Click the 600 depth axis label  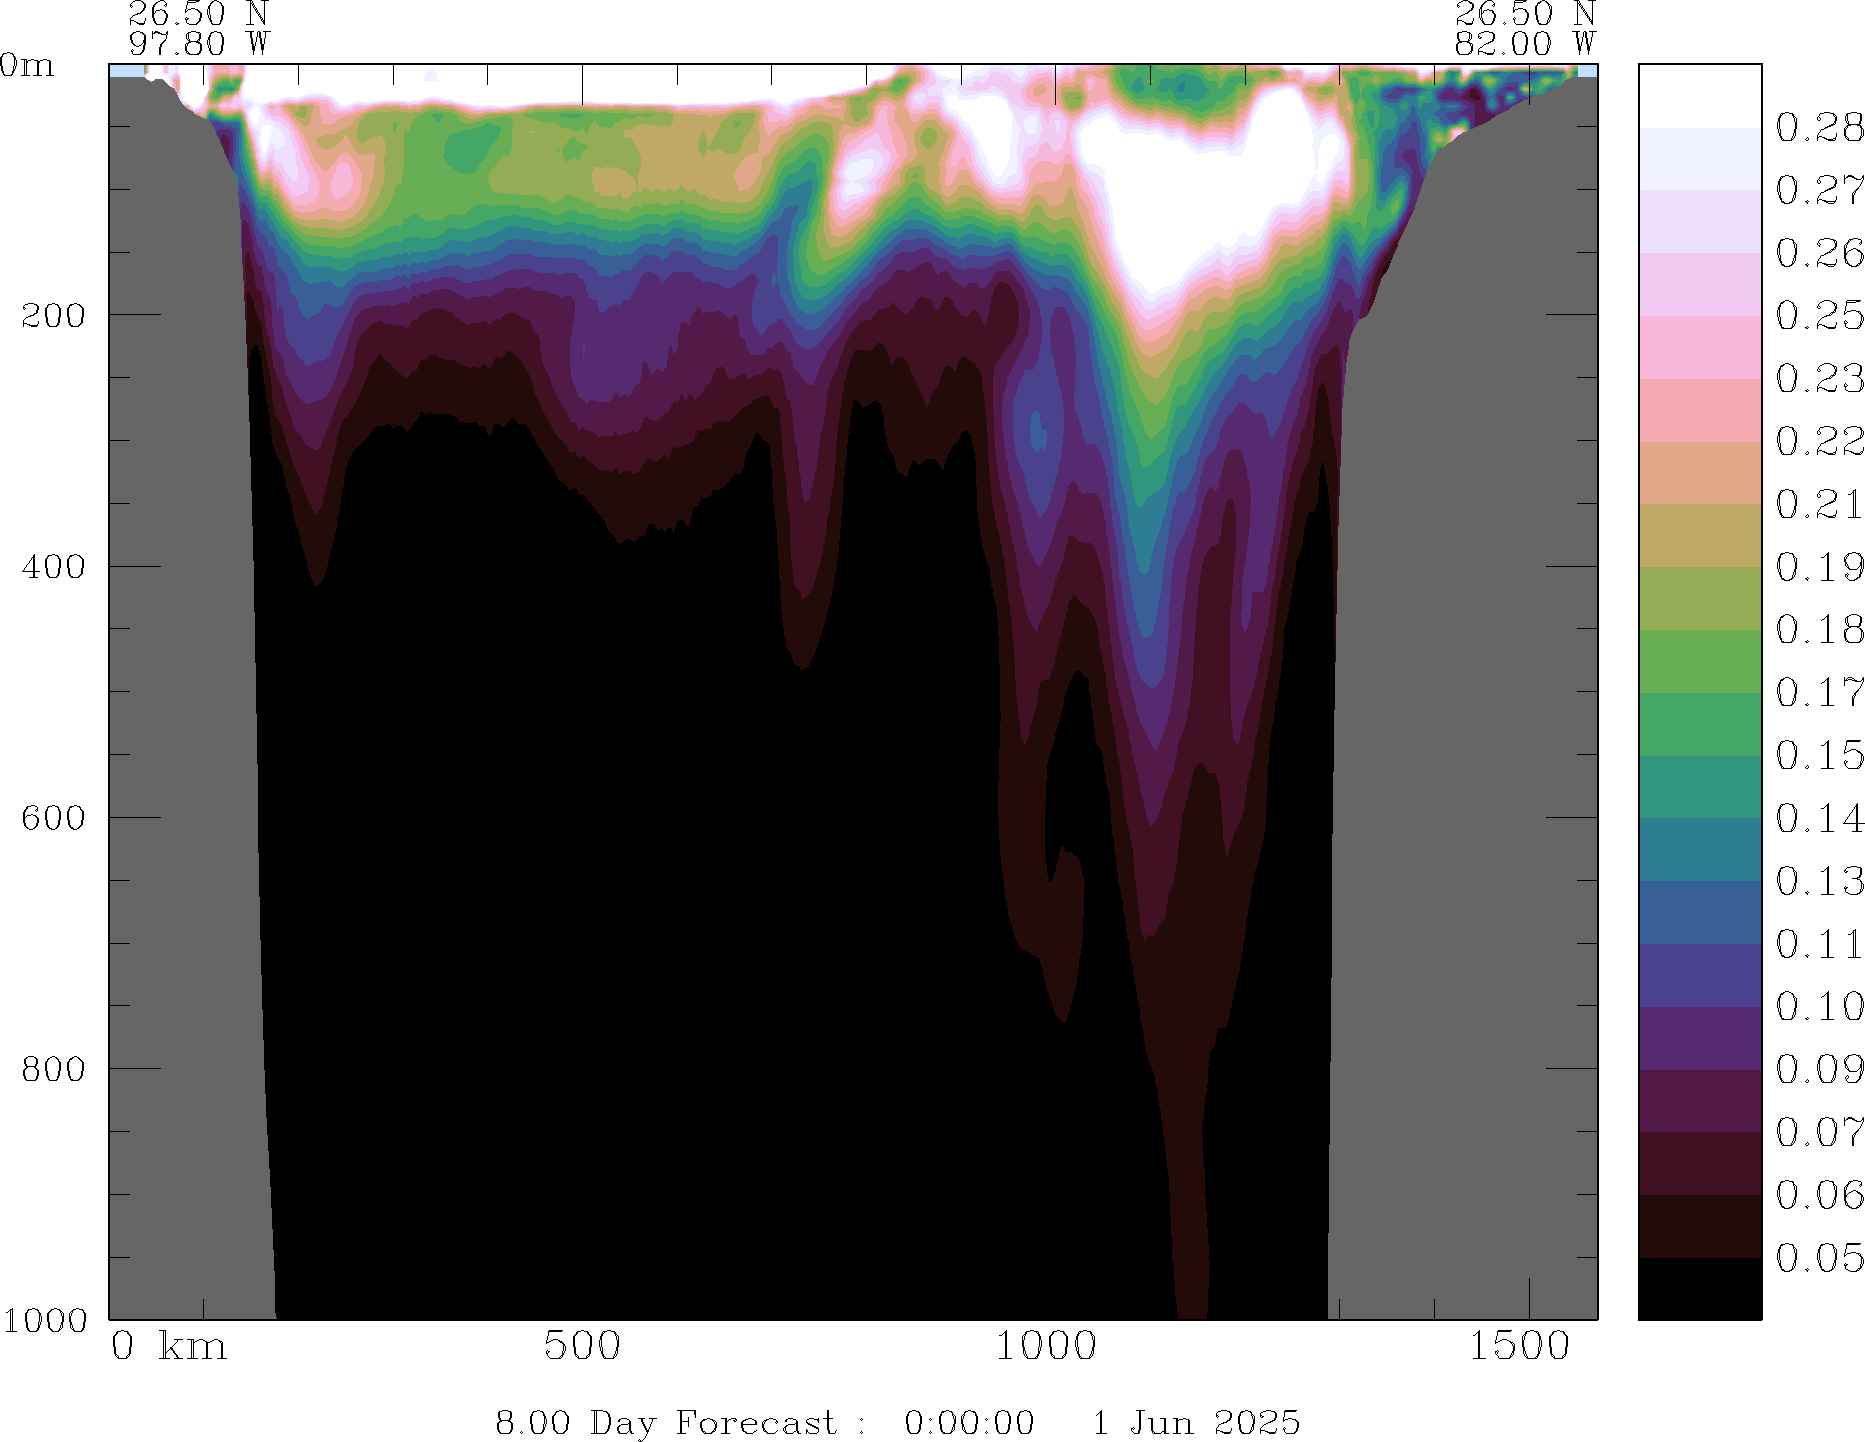point(53,818)
